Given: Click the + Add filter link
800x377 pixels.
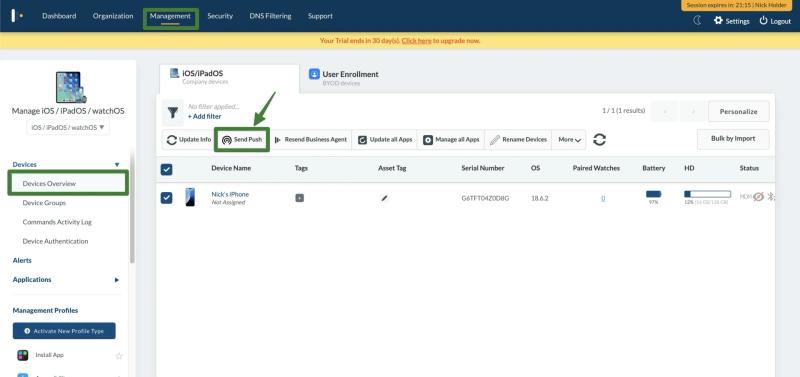Looking at the screenshot, I should coord(205,116).
